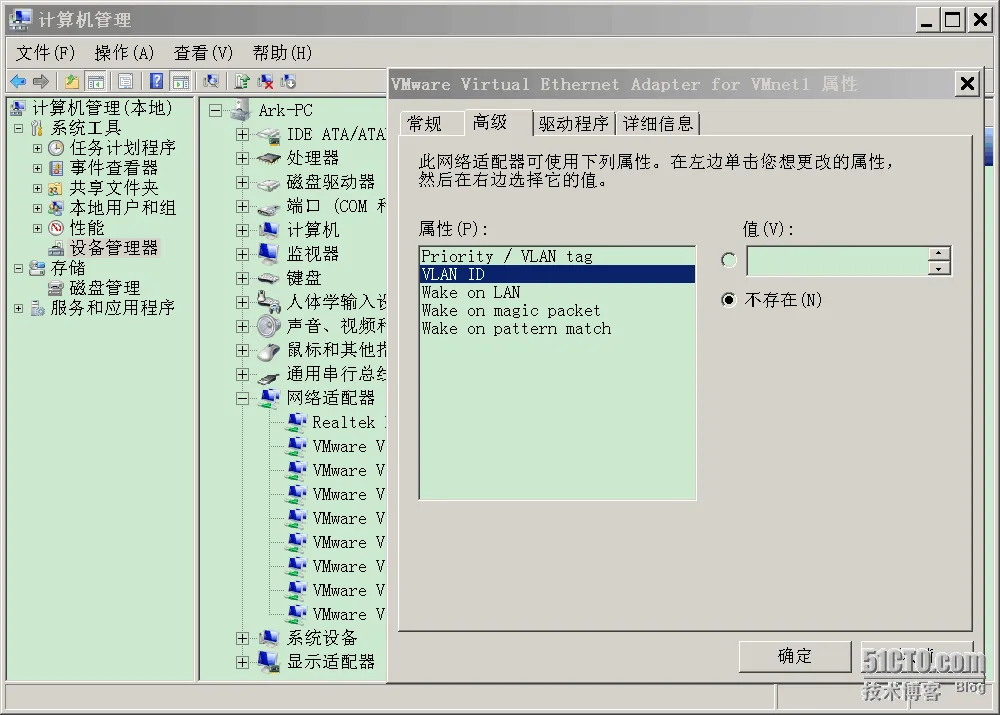Viewport: 1000px width, 715px height.
Task: Select 设备管理器 in the left tree
Action: [x=114, y=248]
